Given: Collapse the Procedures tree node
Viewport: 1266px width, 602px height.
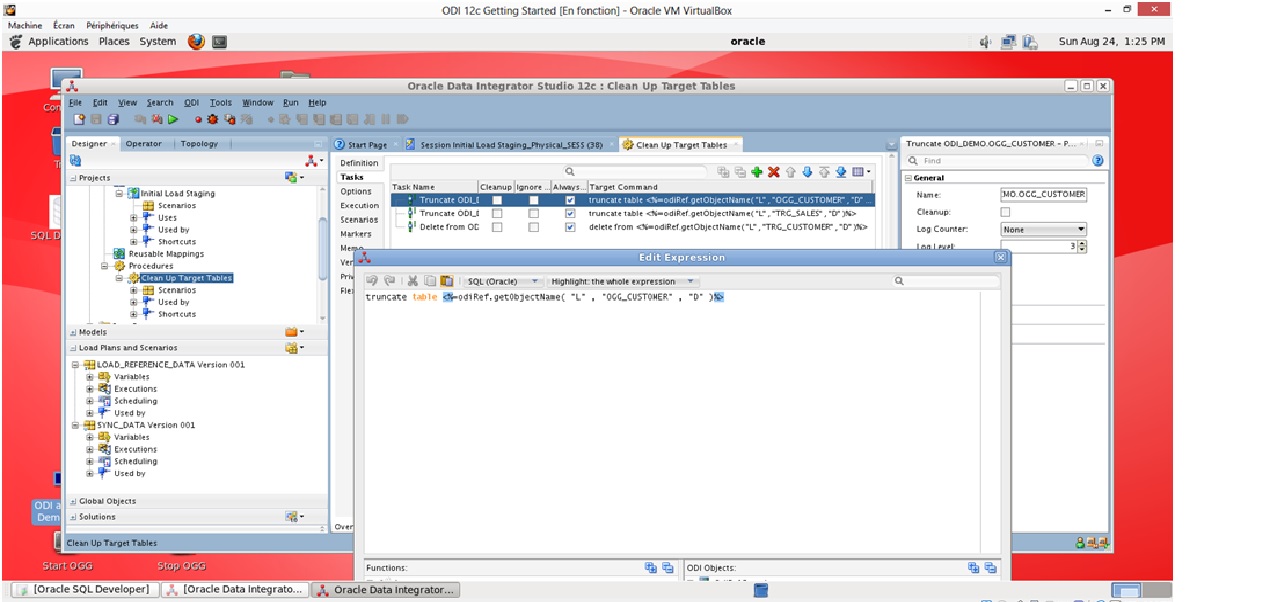Looking at the screenshot, I should 104,266.
